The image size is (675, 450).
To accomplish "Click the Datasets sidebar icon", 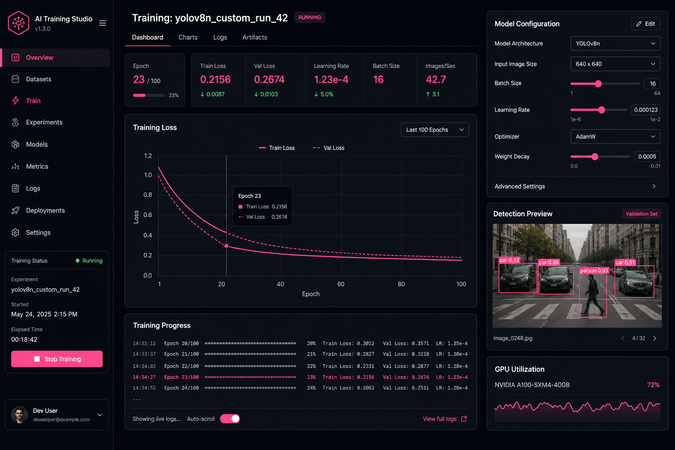I will tap(15, 79).
